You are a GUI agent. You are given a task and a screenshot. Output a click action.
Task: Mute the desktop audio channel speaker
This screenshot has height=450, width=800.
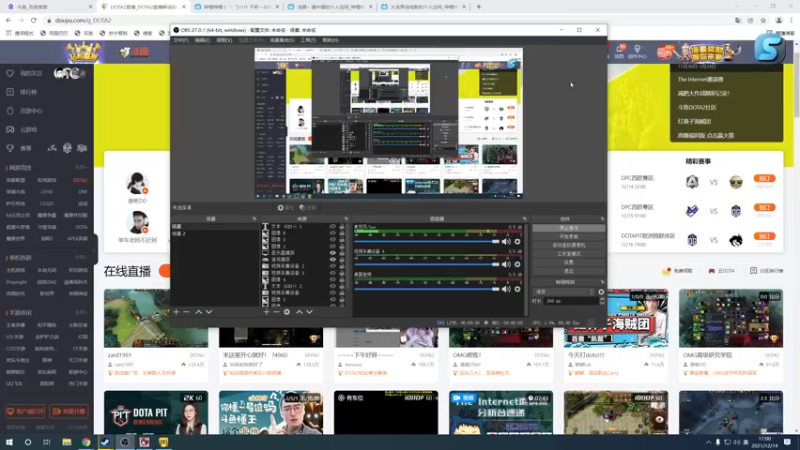(x=506, y=289)
